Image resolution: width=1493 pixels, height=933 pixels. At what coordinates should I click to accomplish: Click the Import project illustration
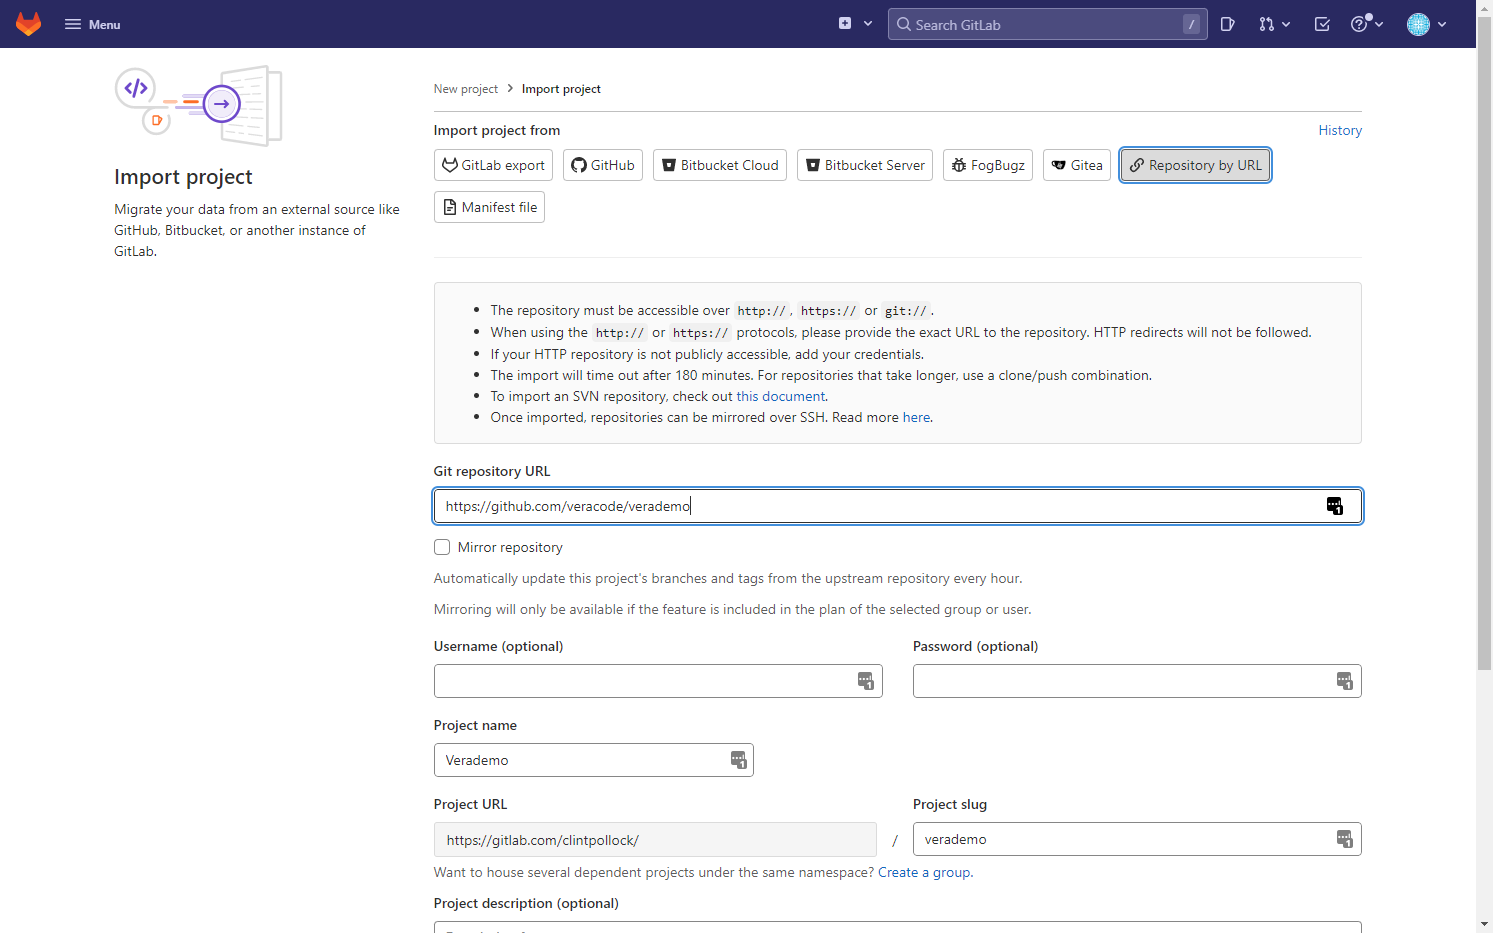pyautogui.click(x=199, y=106)
